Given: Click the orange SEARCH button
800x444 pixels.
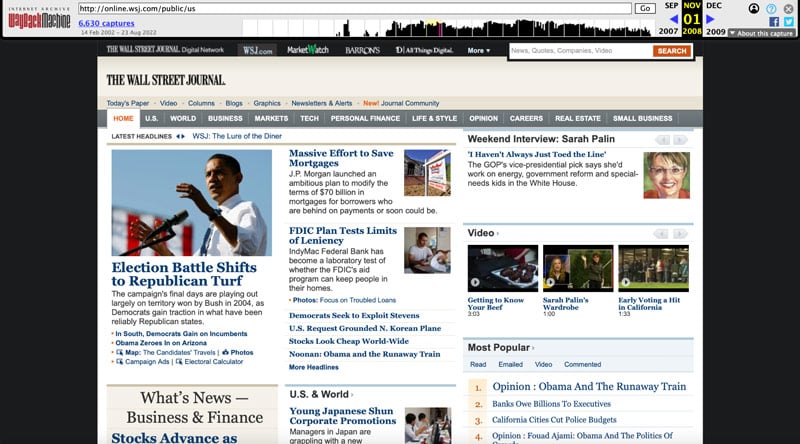Looking at the screenshot, I should point(672,51).
